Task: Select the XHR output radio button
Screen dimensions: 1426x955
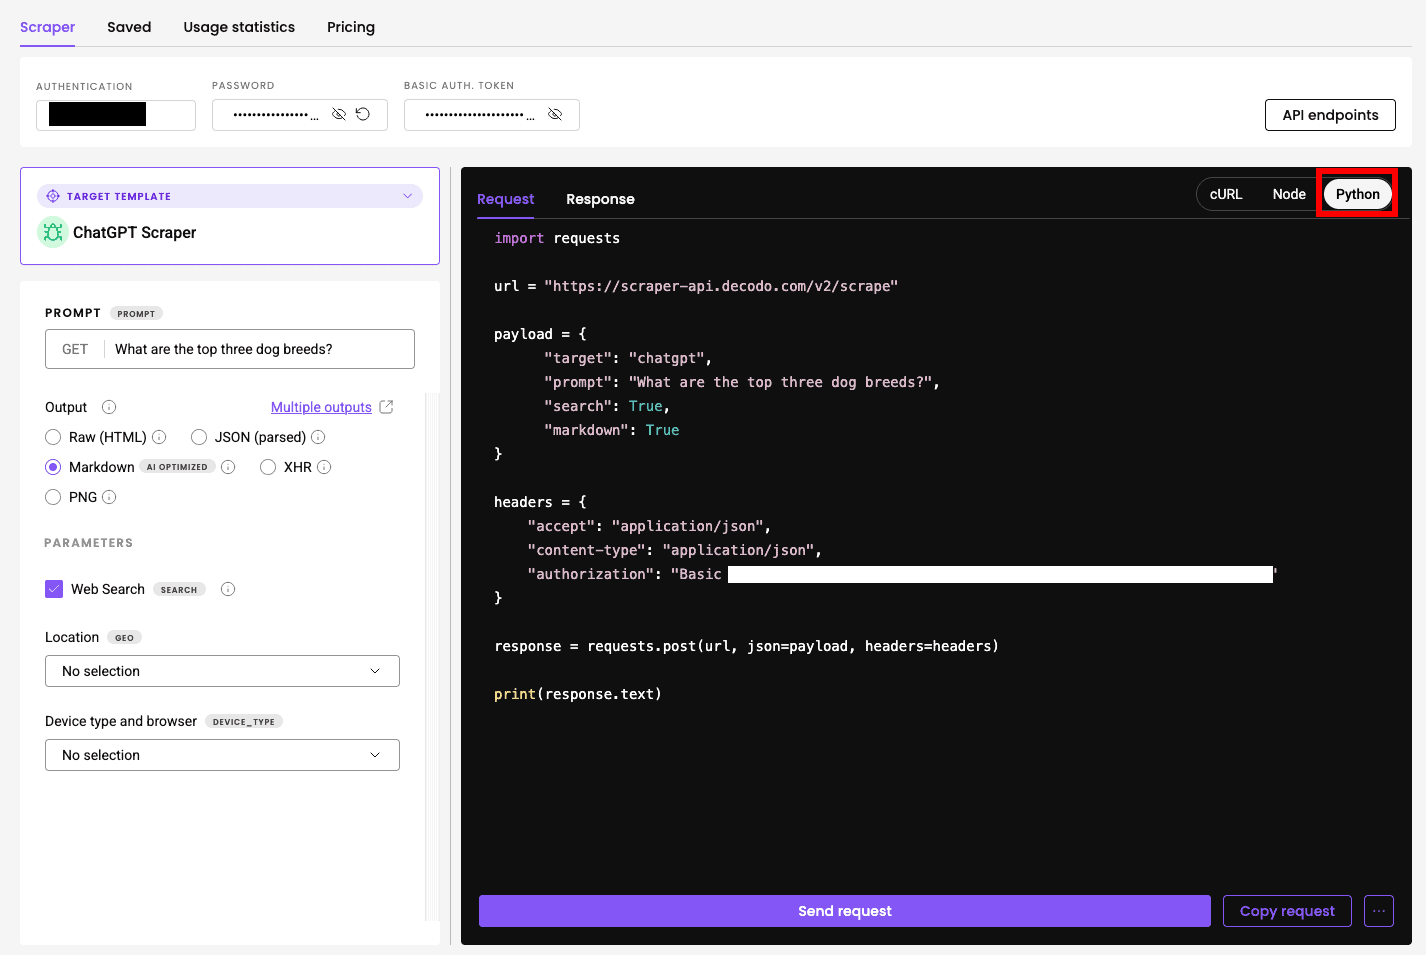Action: click(x=268, y=467)
